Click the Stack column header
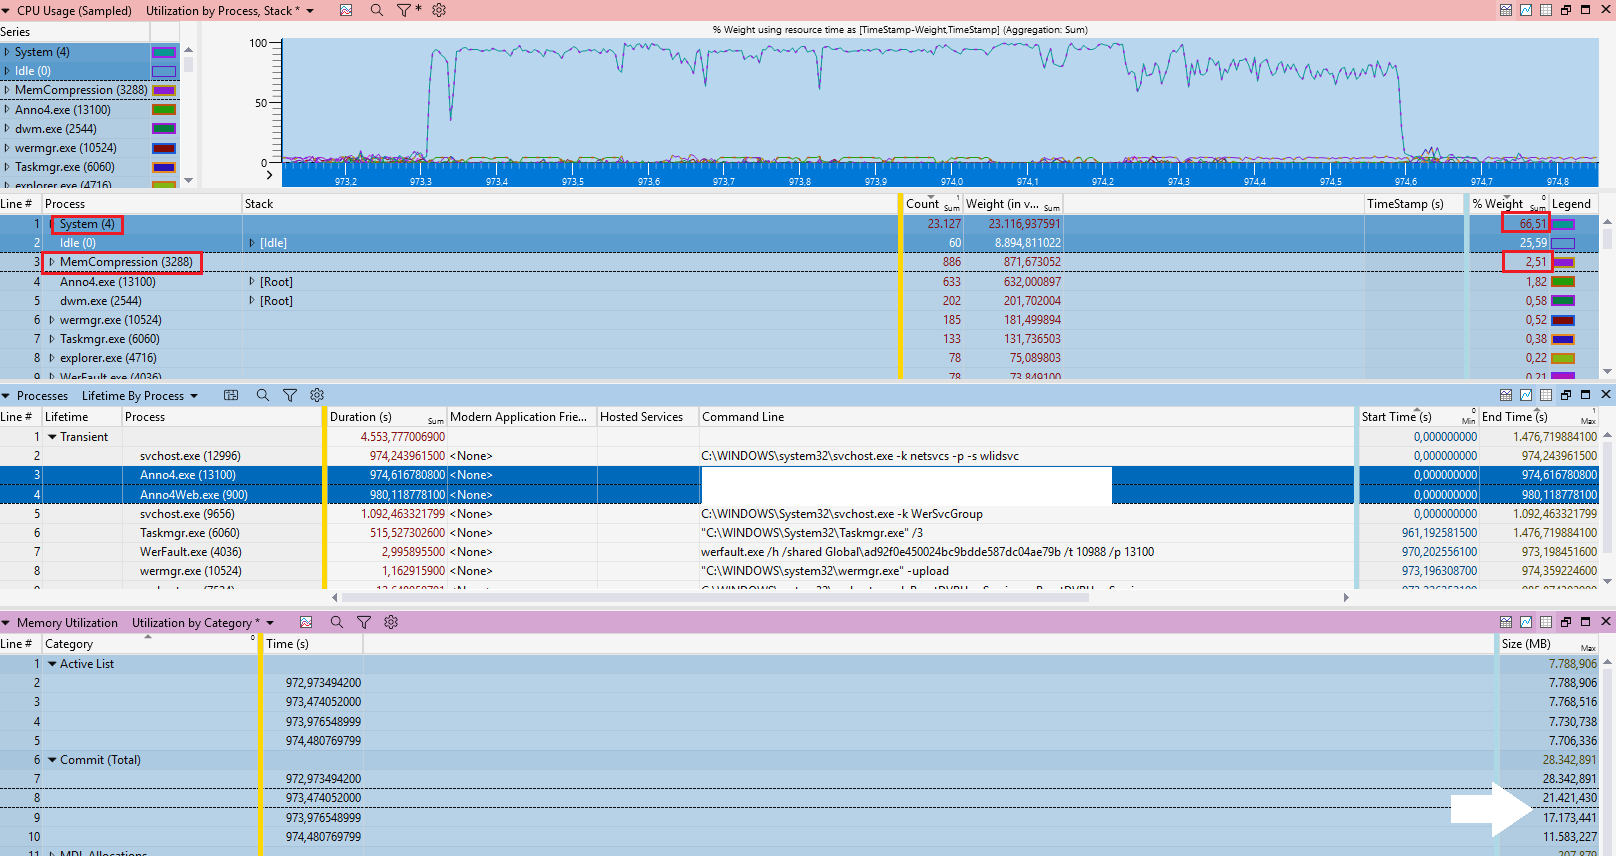This screenshot has width=1617, height=856. pyautogui.click(x=570, y=203)
